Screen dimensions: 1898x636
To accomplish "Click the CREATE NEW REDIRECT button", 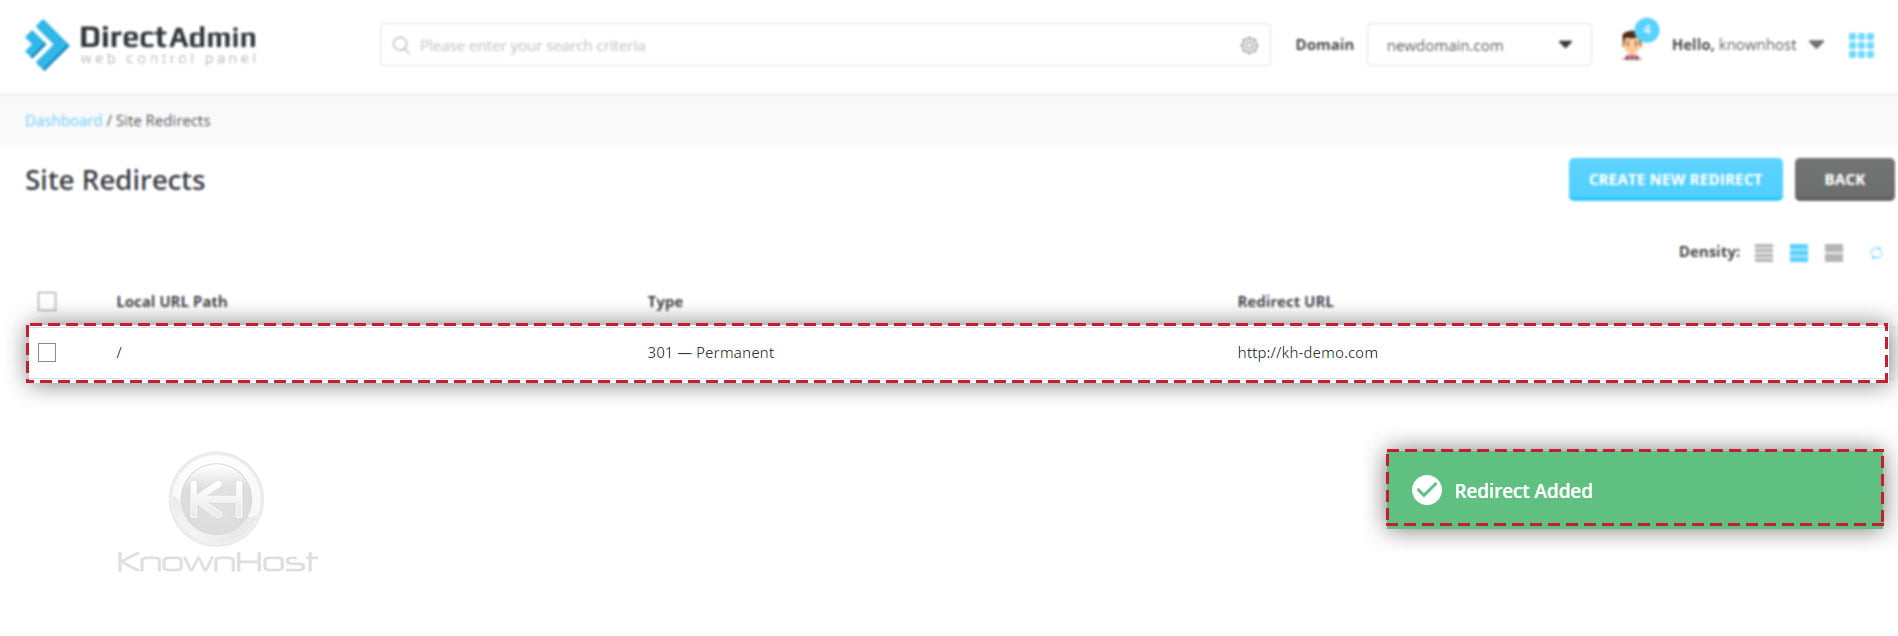I will (x=1674, y=180).
